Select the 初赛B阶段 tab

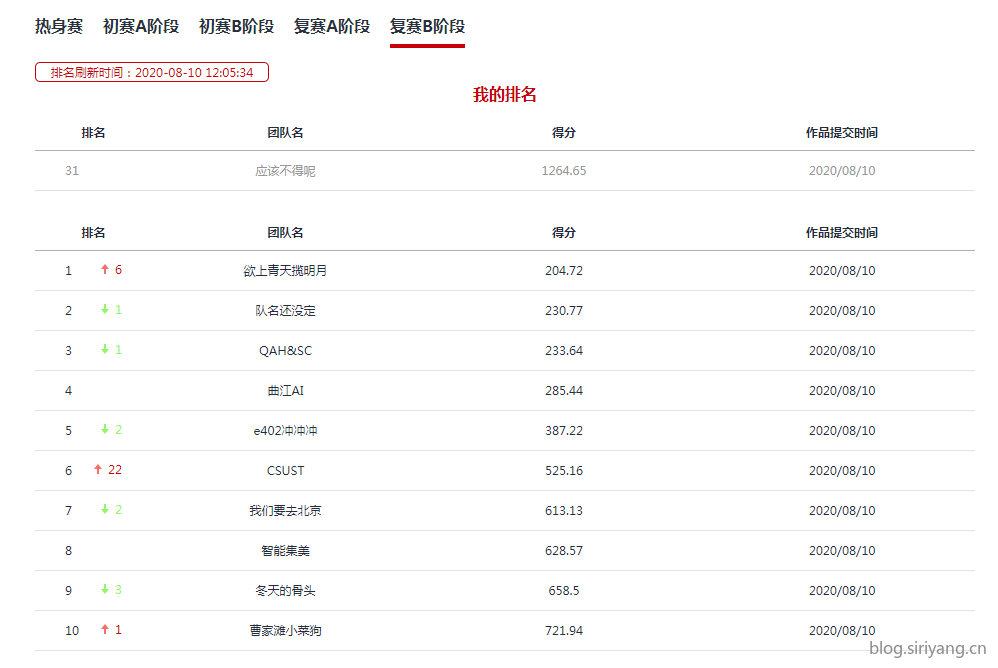pos(236,27)
